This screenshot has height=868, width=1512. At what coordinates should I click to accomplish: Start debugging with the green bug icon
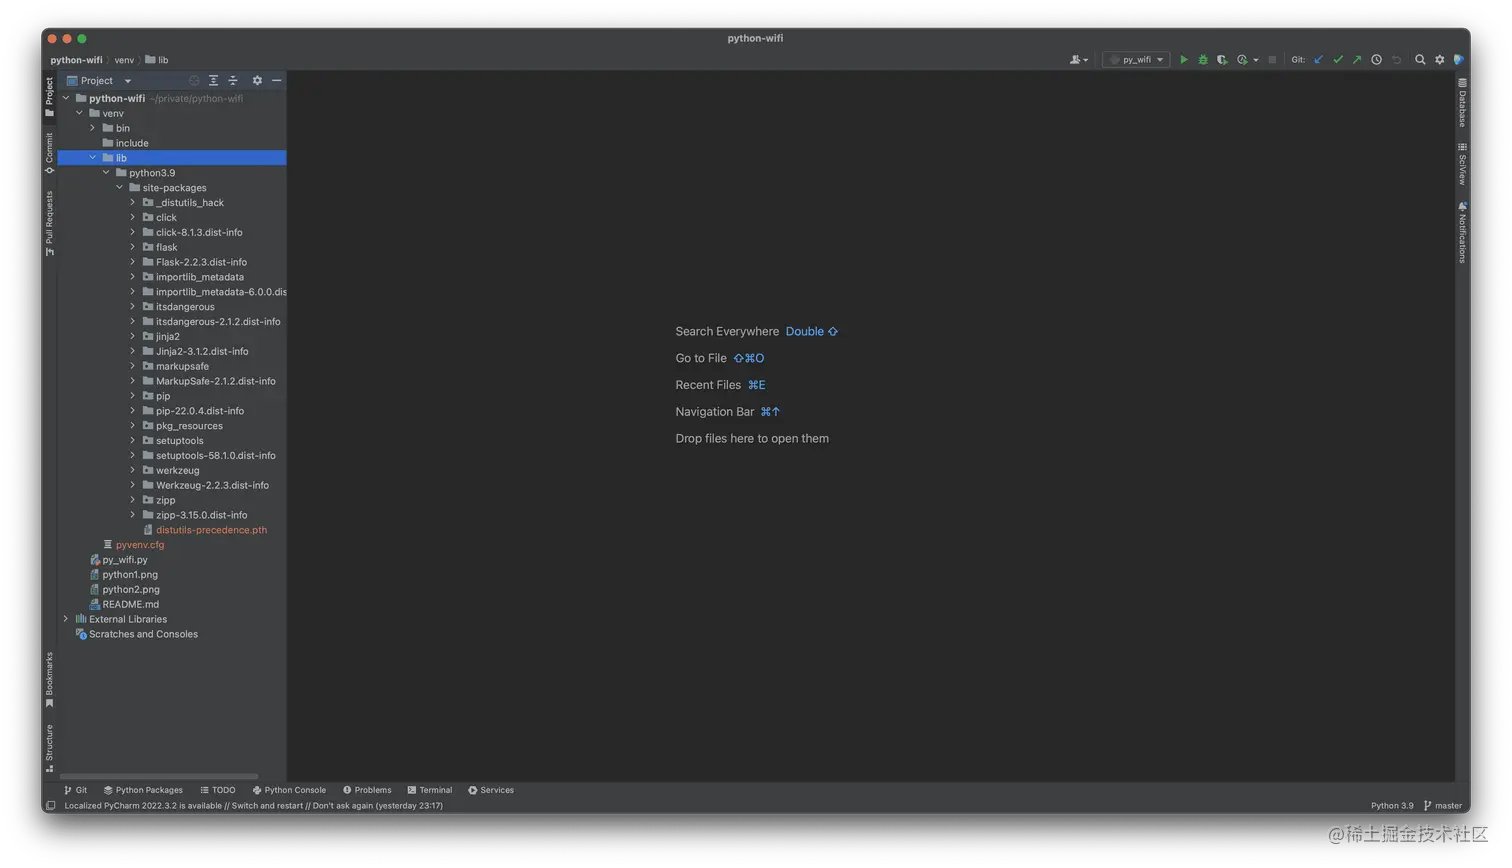coord(1203,60)
